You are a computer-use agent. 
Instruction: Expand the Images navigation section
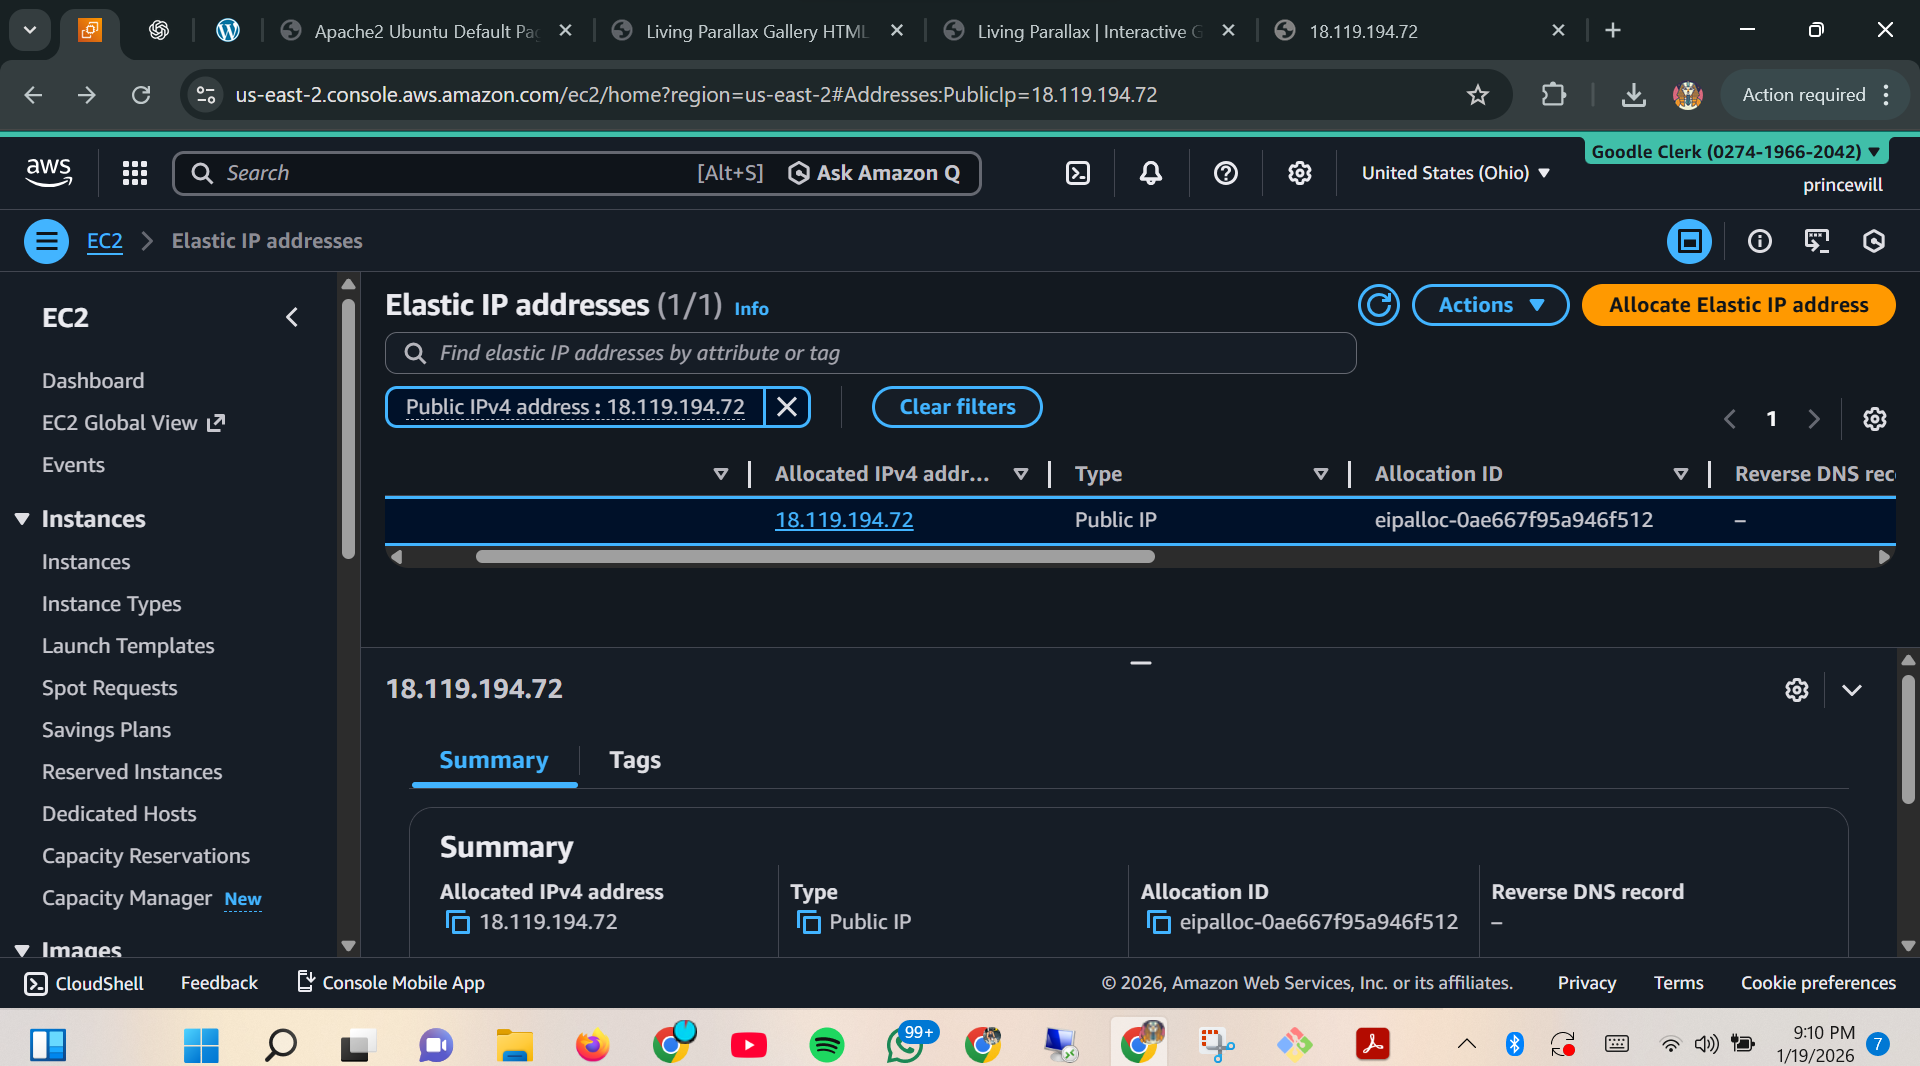tap(22, 949)
